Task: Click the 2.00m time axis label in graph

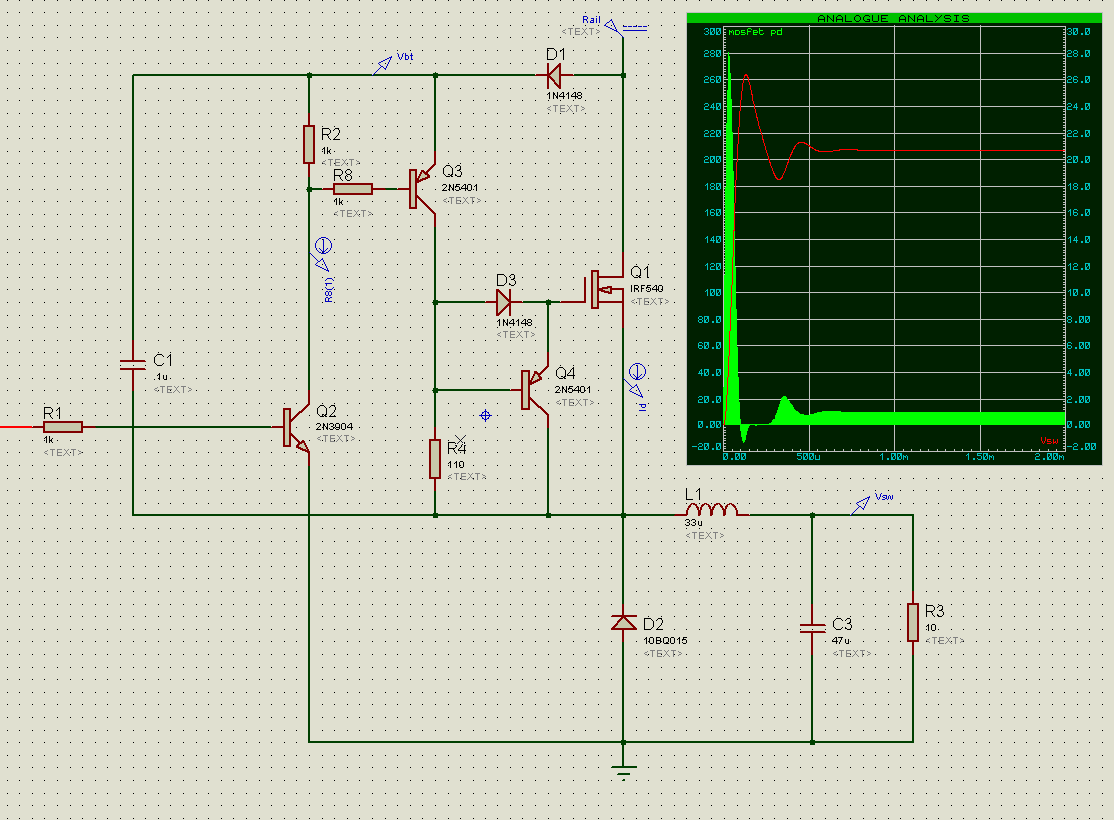Action: point(1049,457)
